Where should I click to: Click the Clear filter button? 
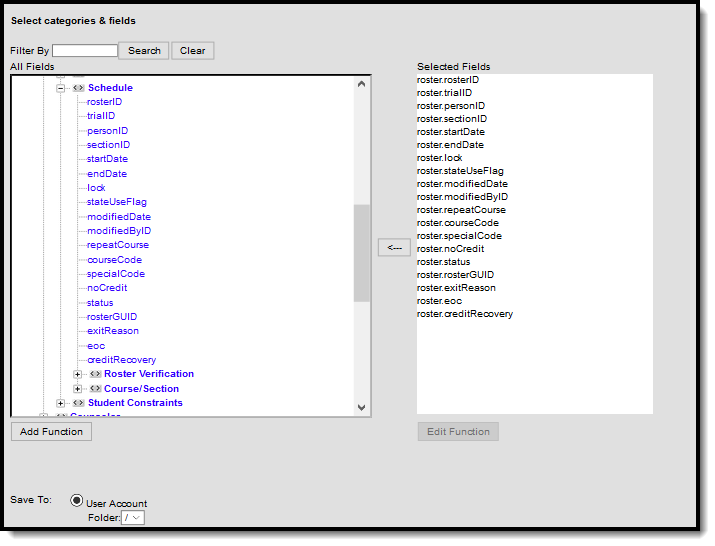pyautogui.click(x=192, y=51)
